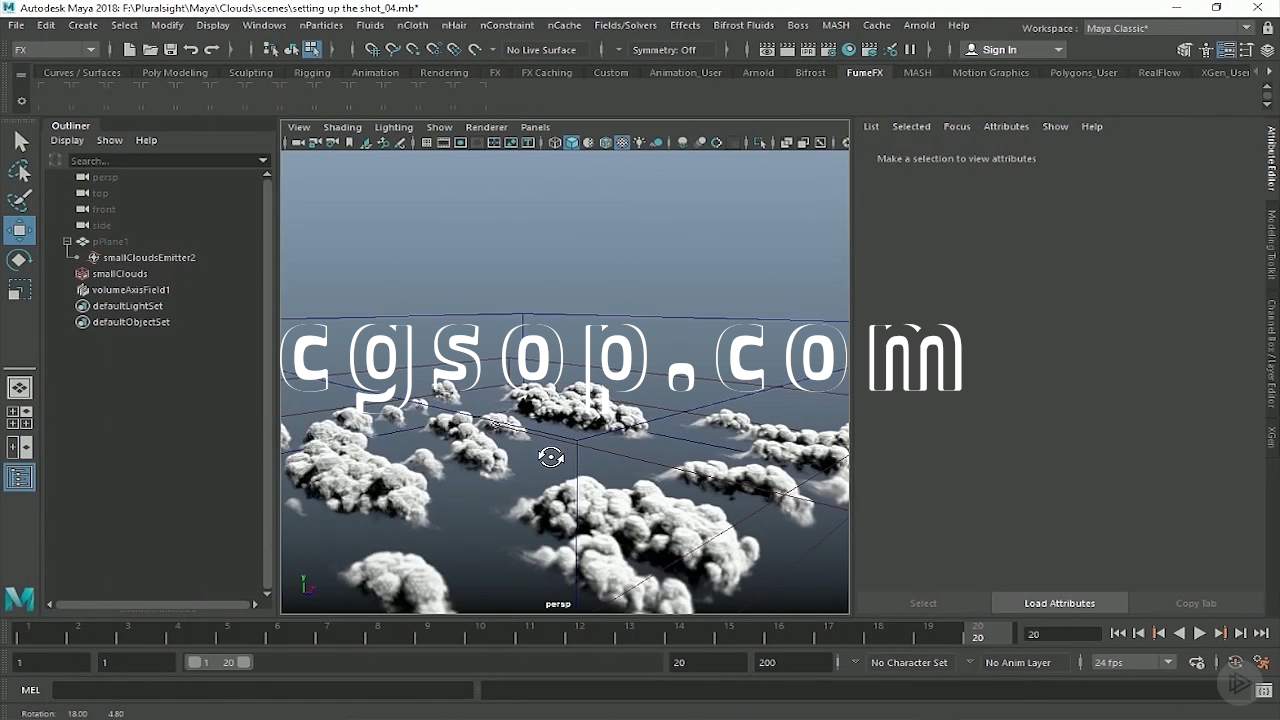The image size is (1280, 720).
Task: Collapse the pPlane1 tree node
Action: pos(67,242)
